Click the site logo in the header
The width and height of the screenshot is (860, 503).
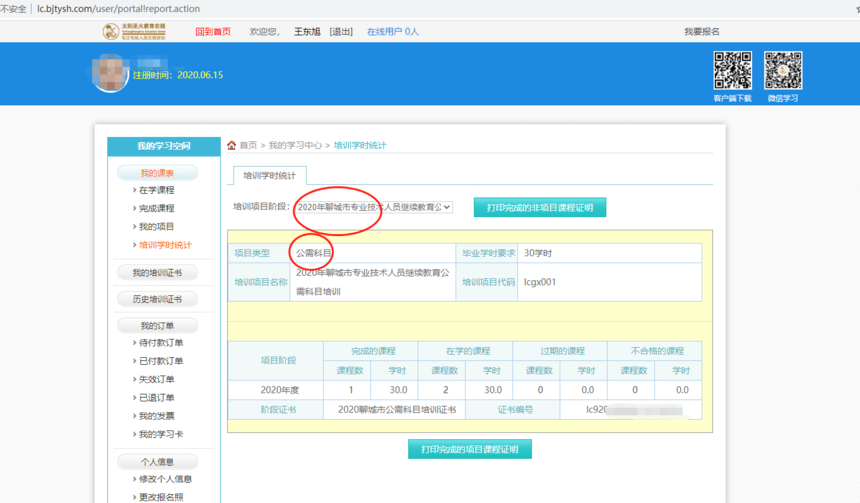coord(134,31)
